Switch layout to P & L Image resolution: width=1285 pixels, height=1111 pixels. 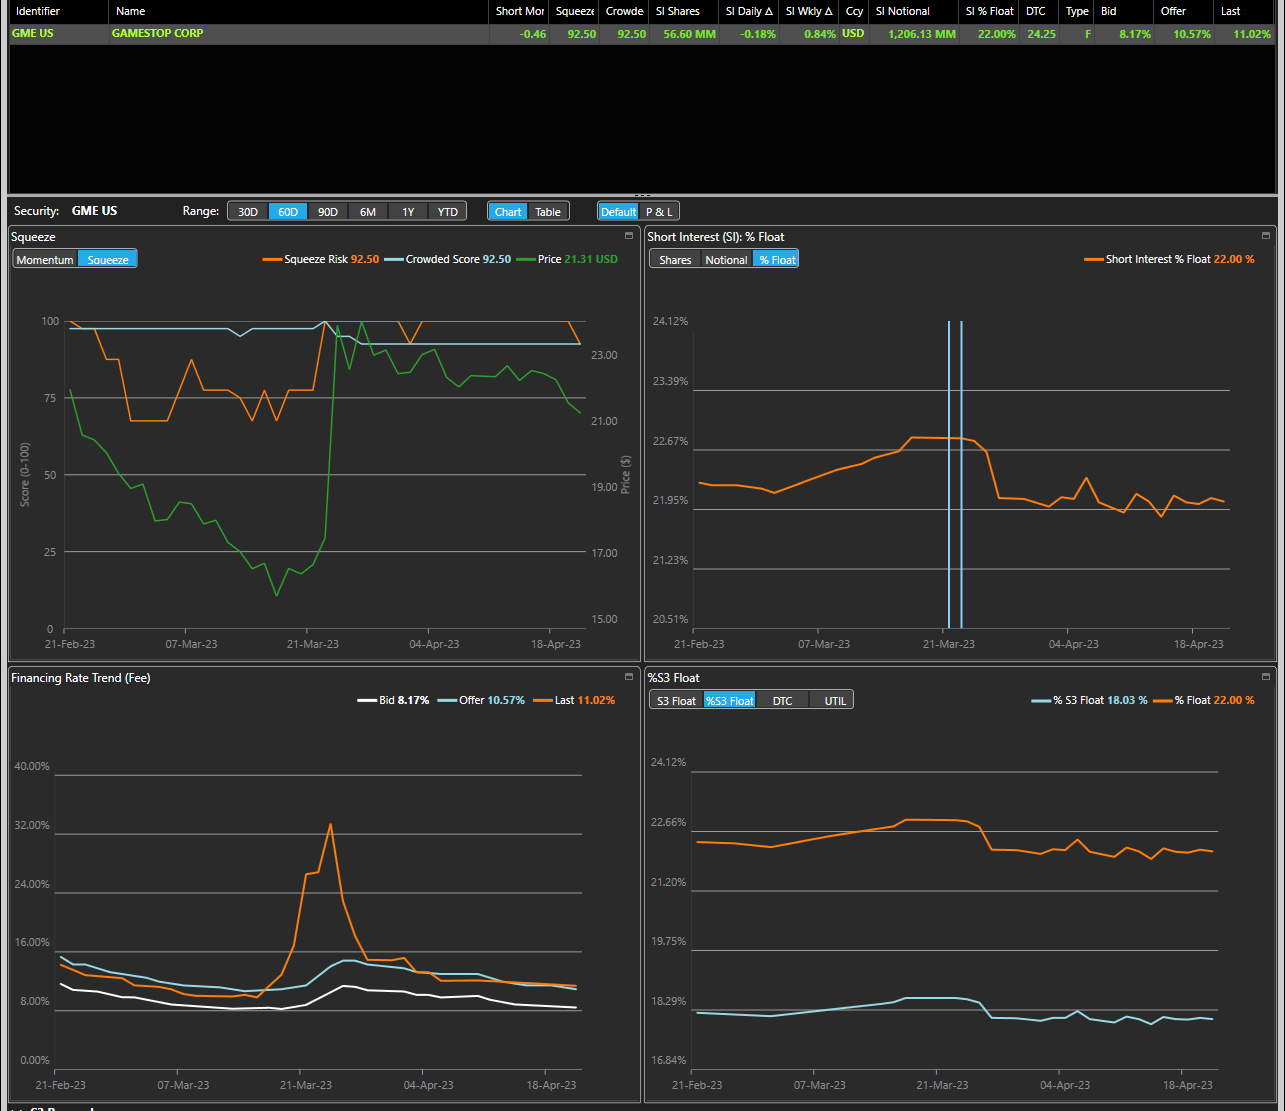(659, 212)
